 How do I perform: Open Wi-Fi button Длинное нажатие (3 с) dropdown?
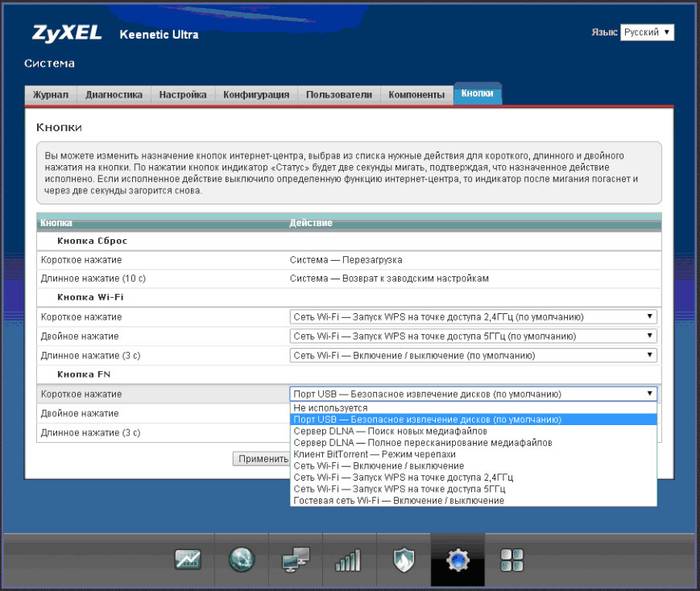point(473,355)
